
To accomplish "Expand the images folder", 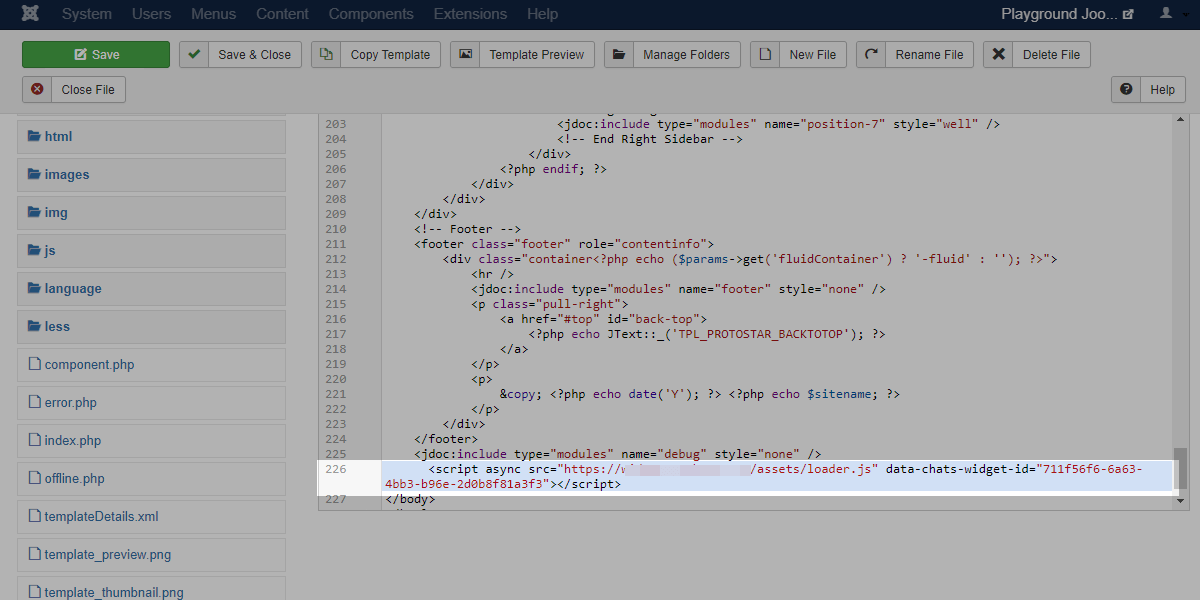I will click(66, 174).
